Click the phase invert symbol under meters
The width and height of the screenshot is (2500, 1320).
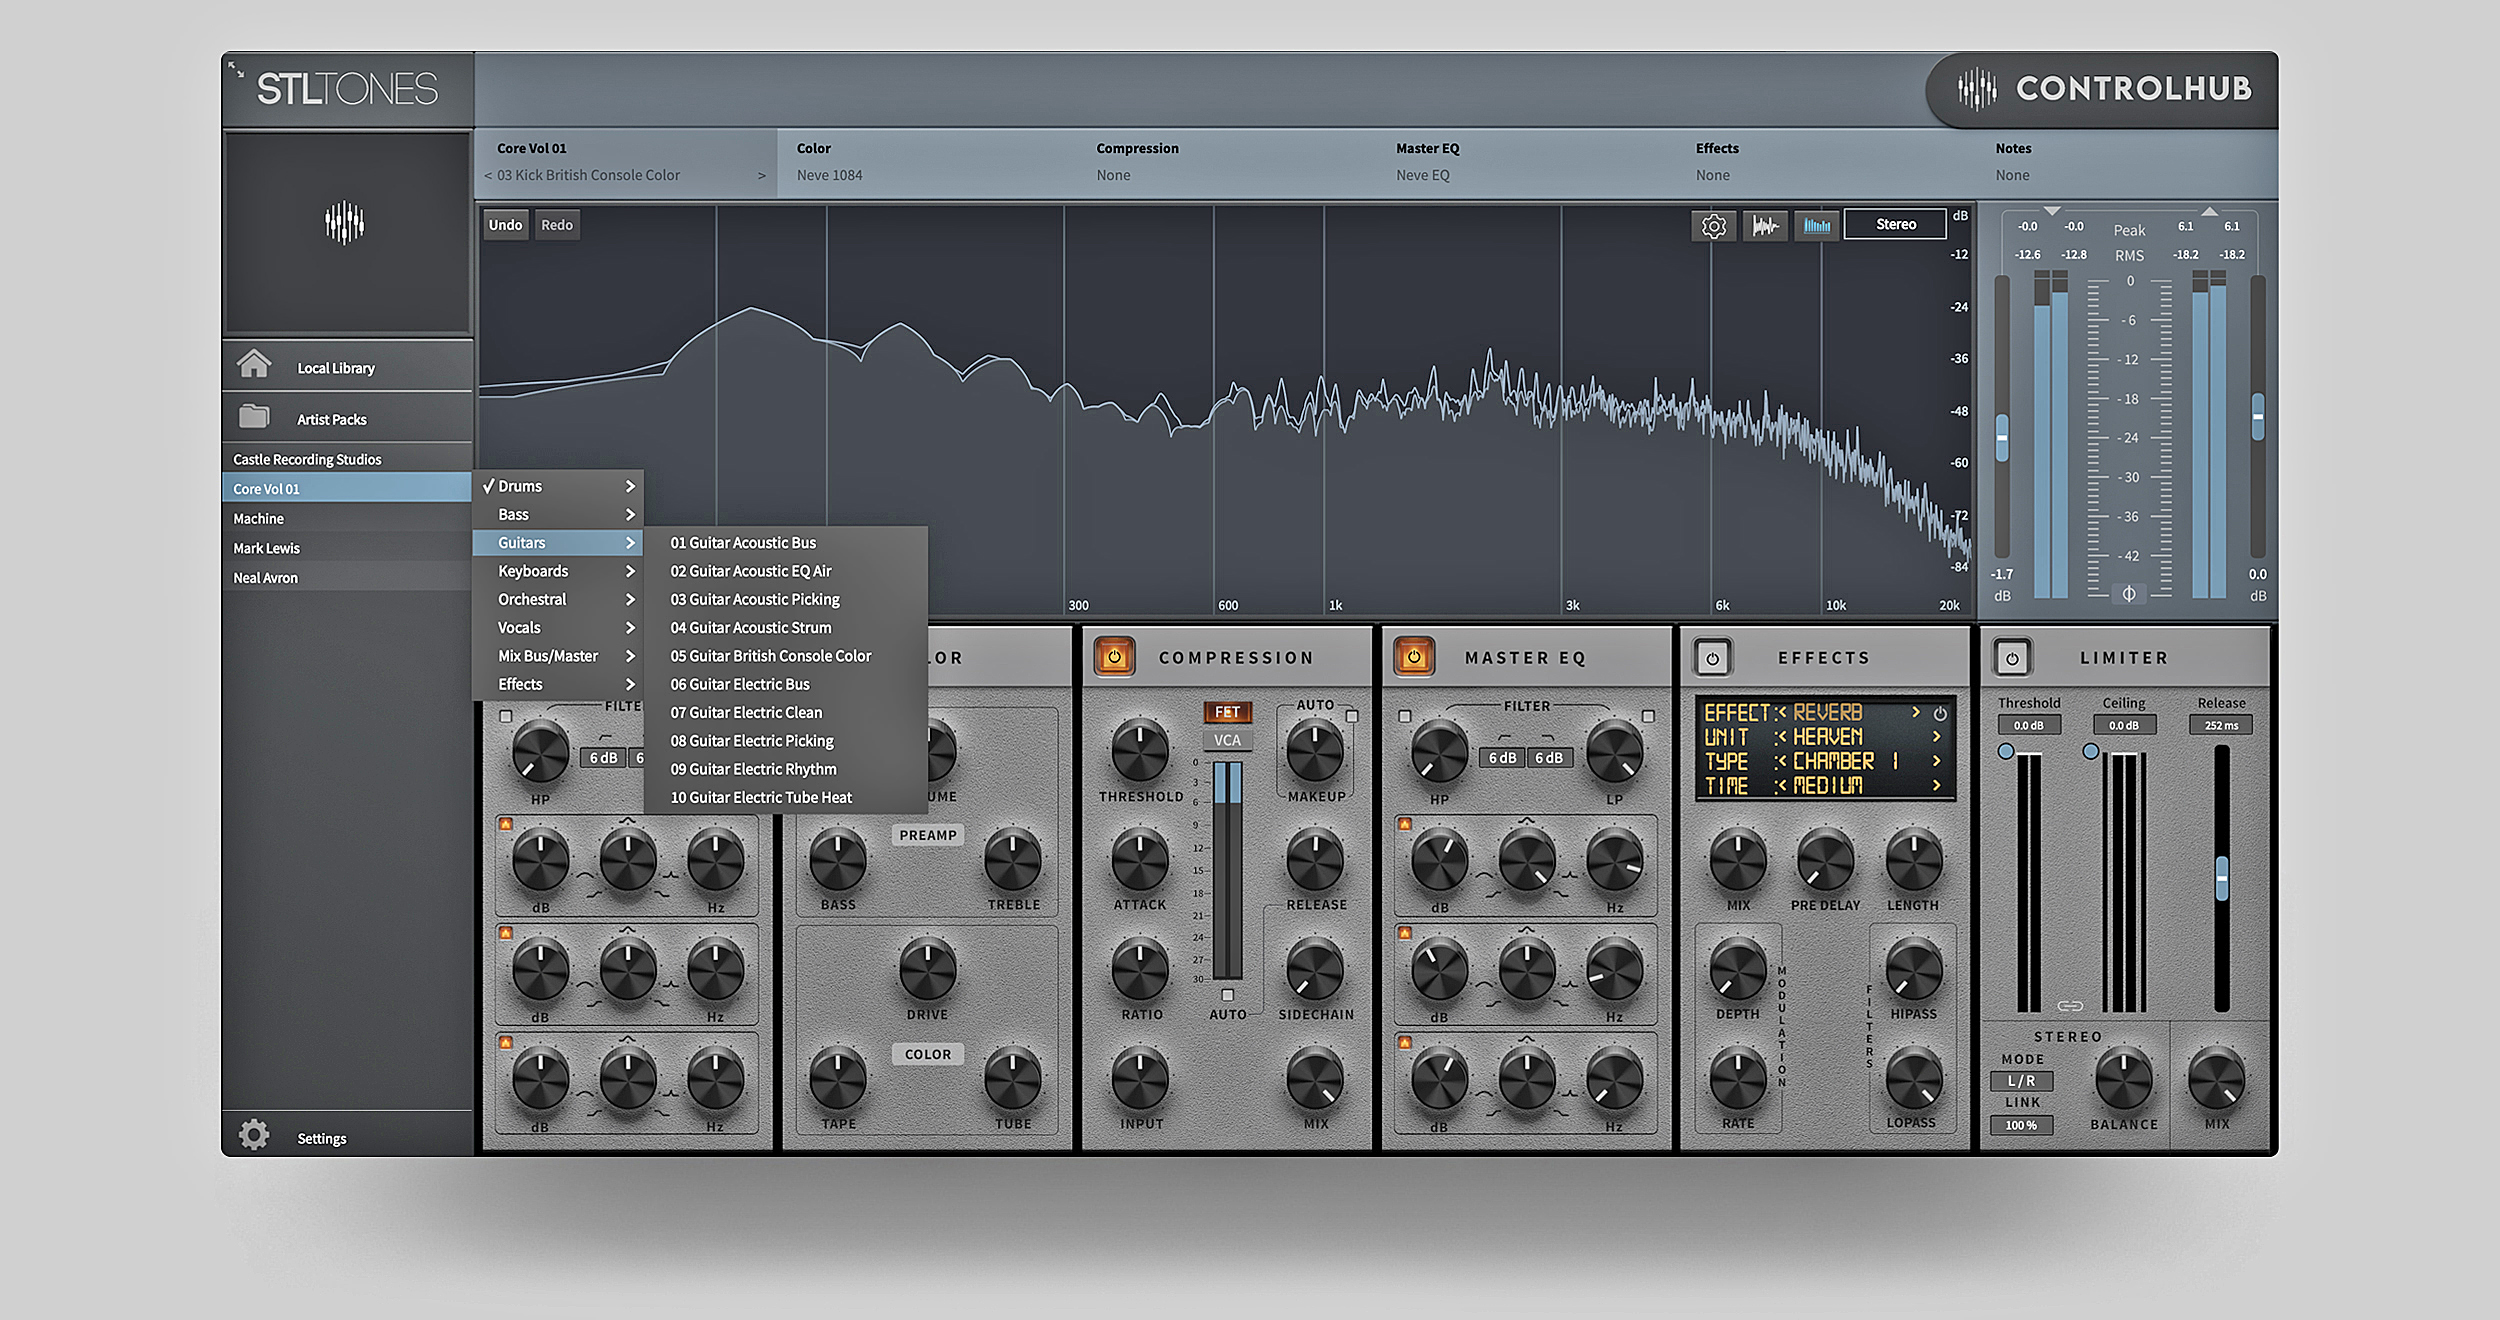coord(2129,594)
